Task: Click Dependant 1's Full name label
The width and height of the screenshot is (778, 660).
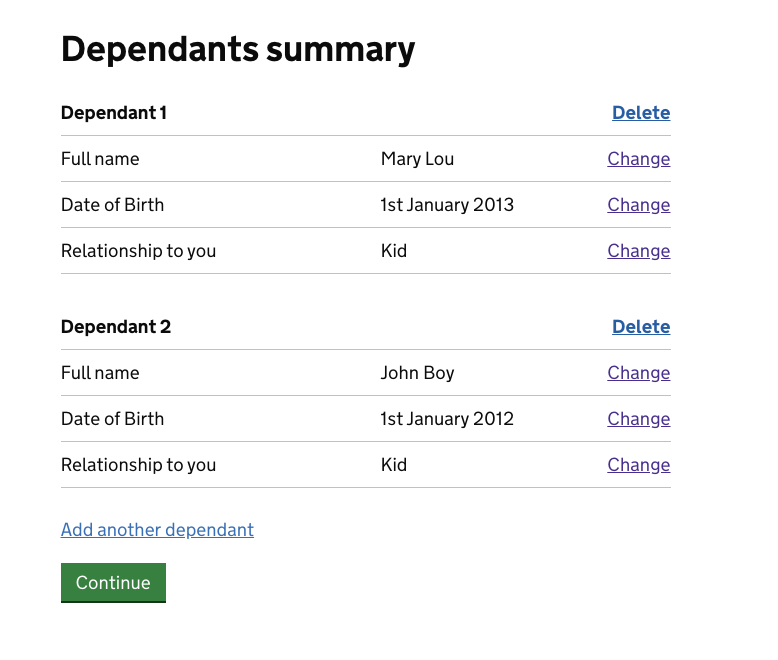Action: point(100,159)
